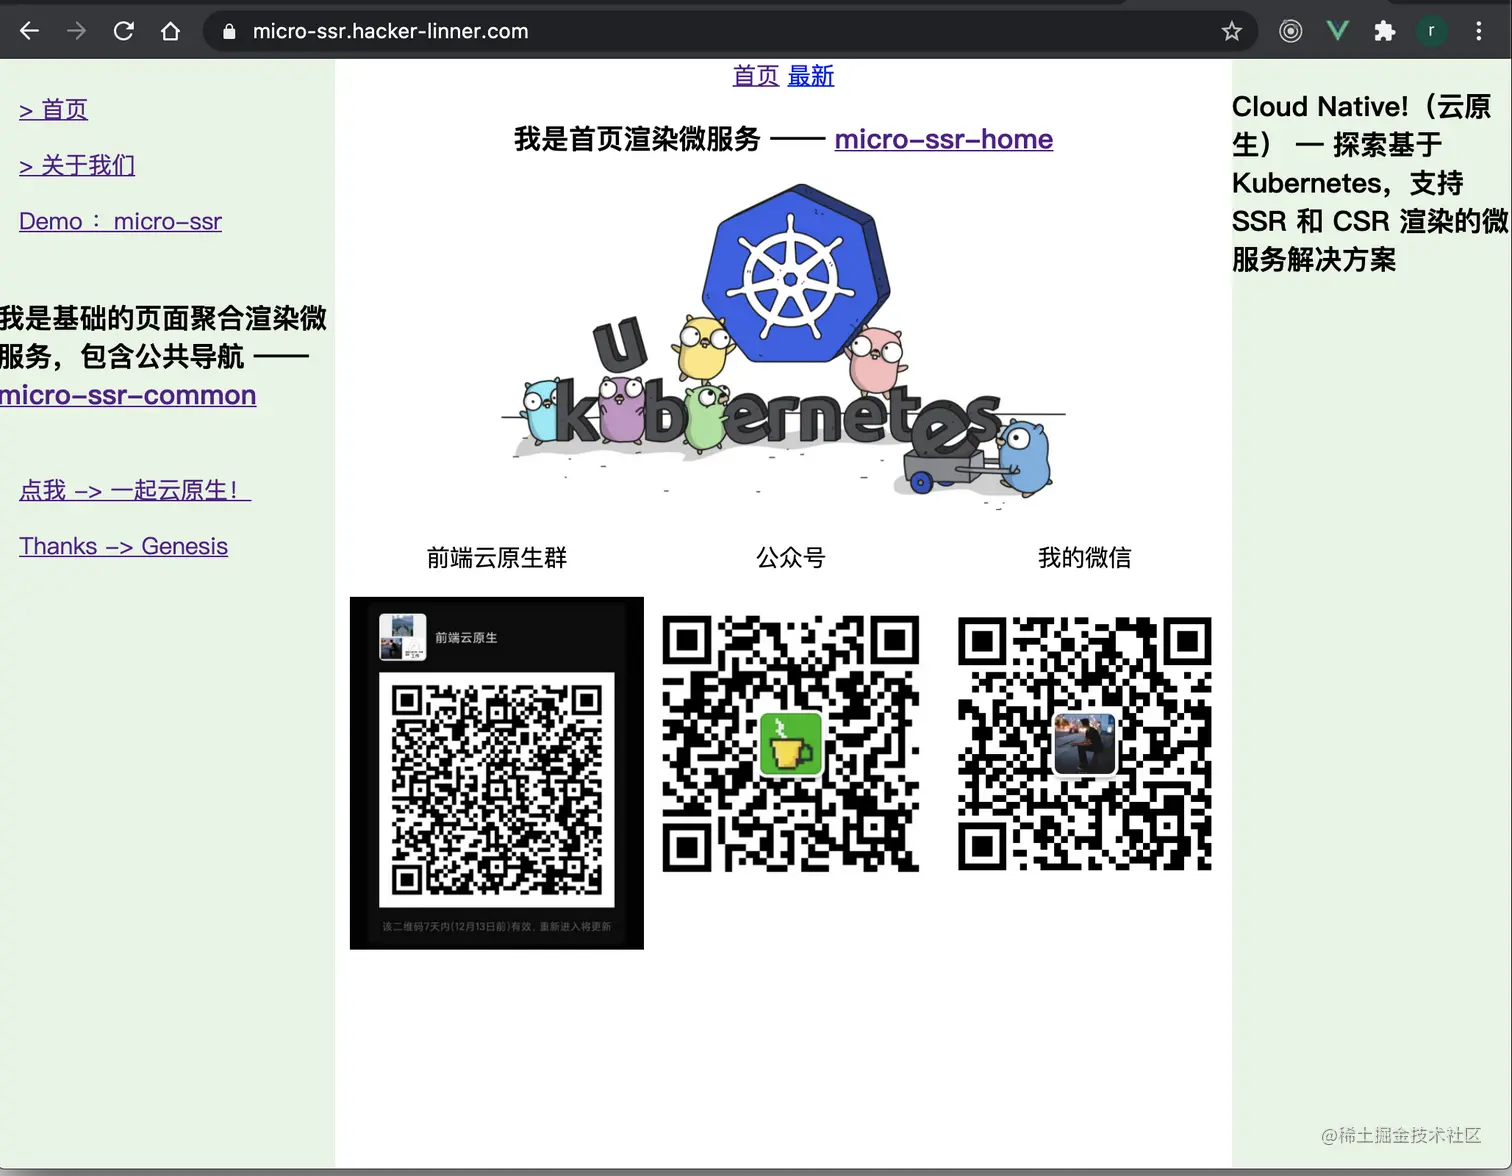Viewport: 1512px width, 1176px height.
Task: Click the browser forward arrow
Action: [76, 31]
